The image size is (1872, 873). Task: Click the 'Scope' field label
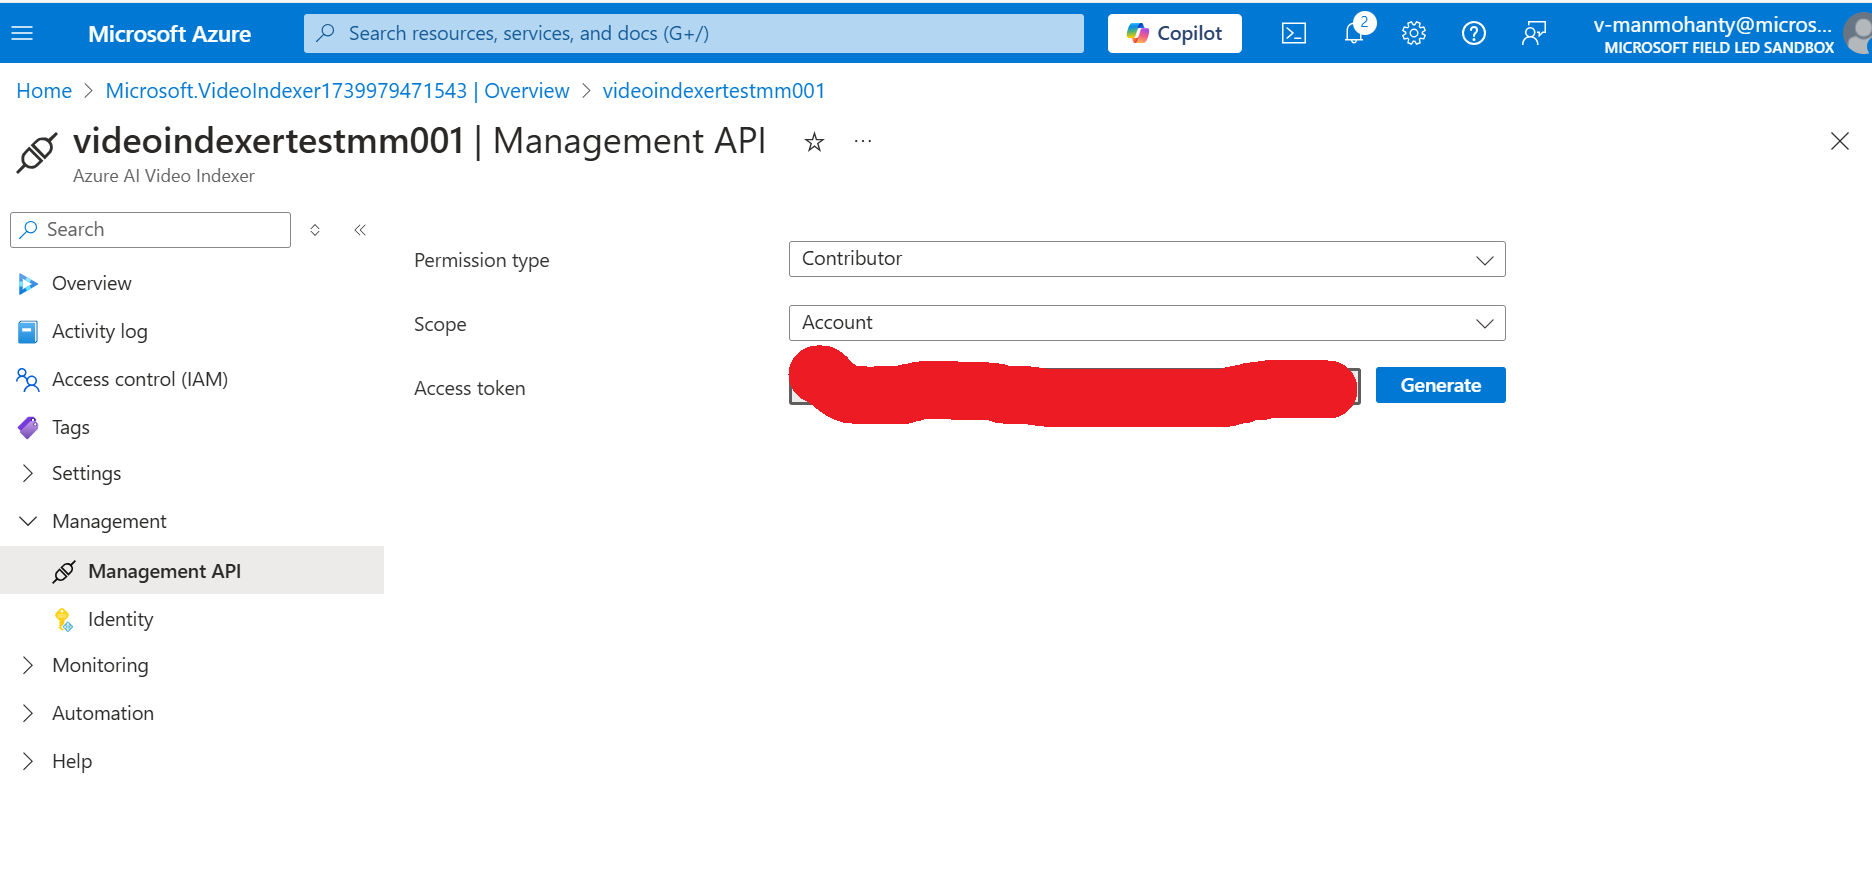440,325
